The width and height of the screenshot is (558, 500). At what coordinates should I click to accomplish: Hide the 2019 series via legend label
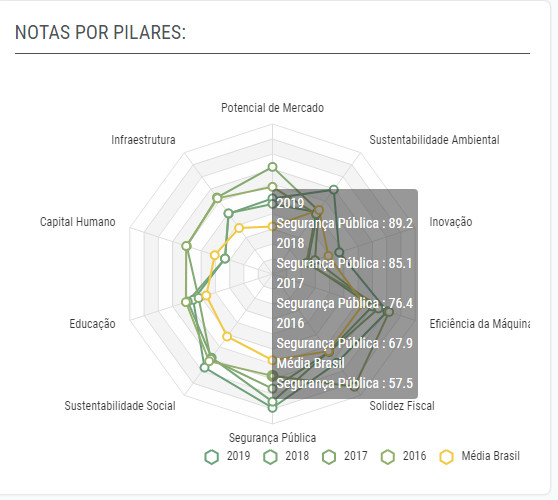tap(238, 456)
